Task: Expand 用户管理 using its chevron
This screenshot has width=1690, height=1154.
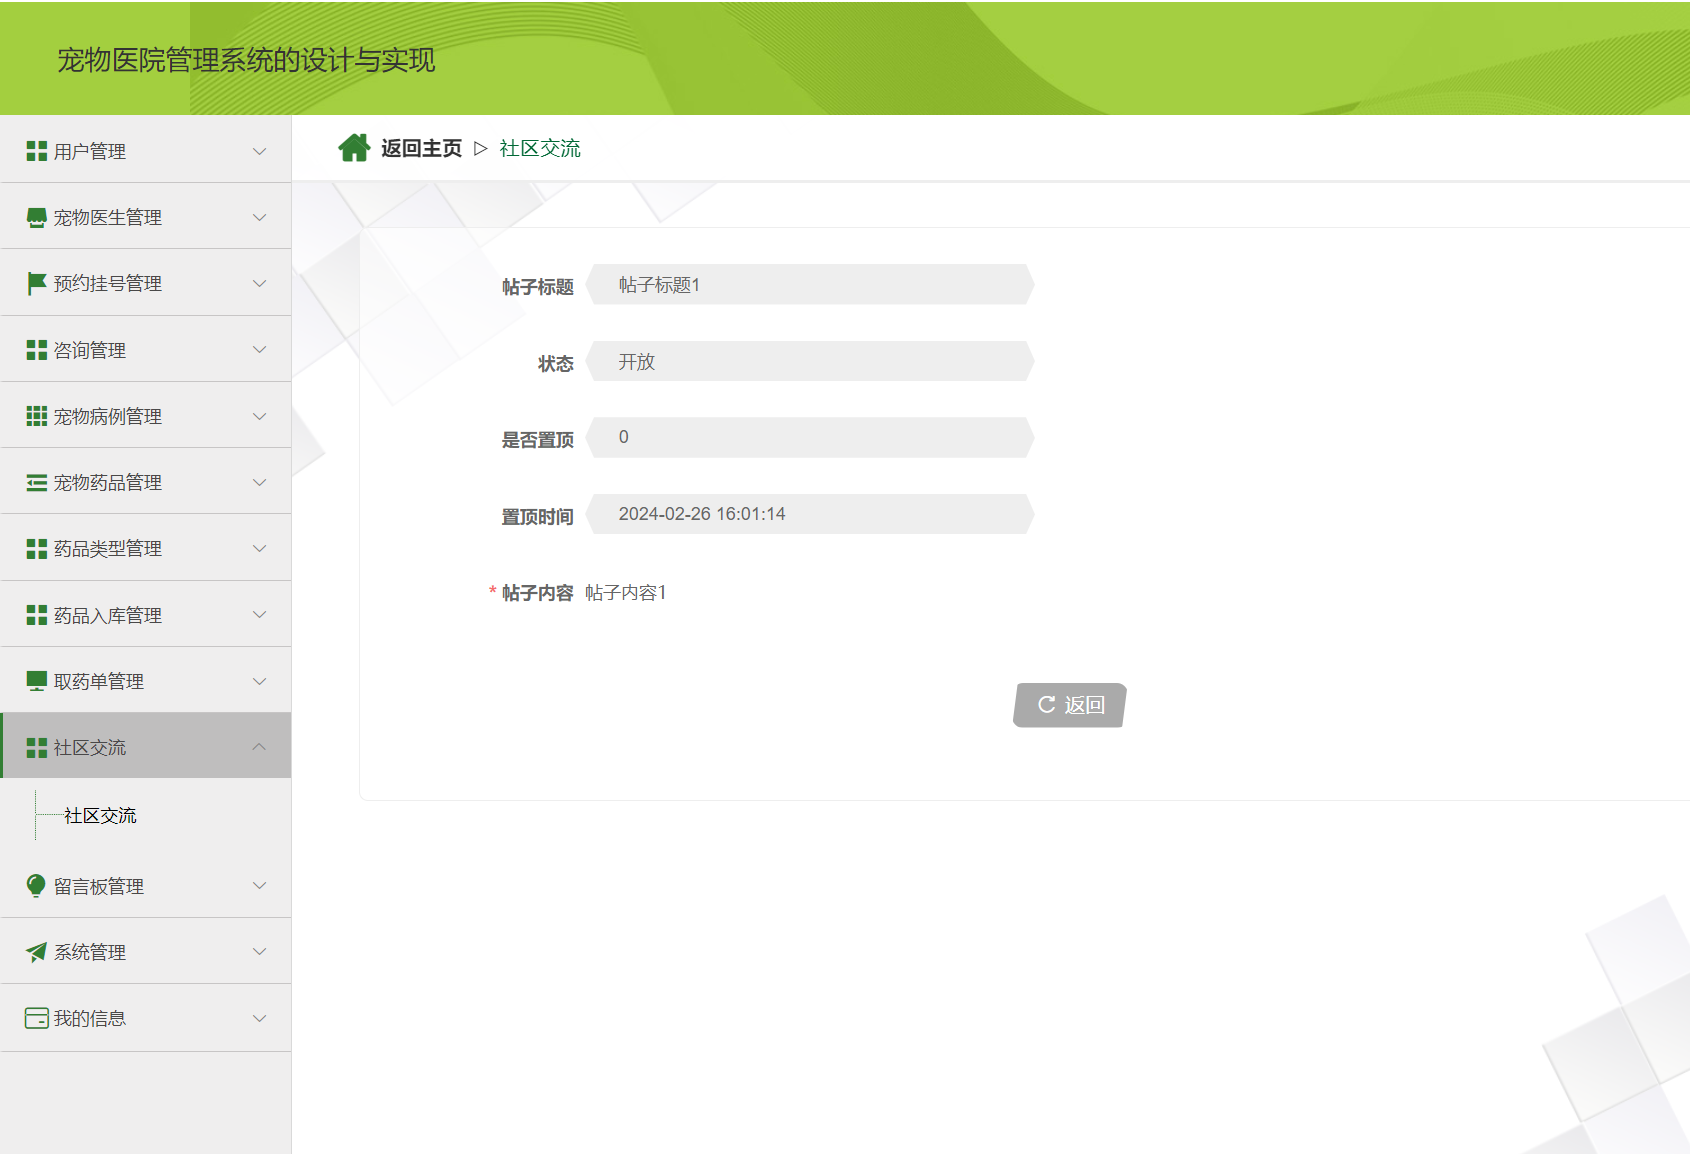Action: pos(260,152)
